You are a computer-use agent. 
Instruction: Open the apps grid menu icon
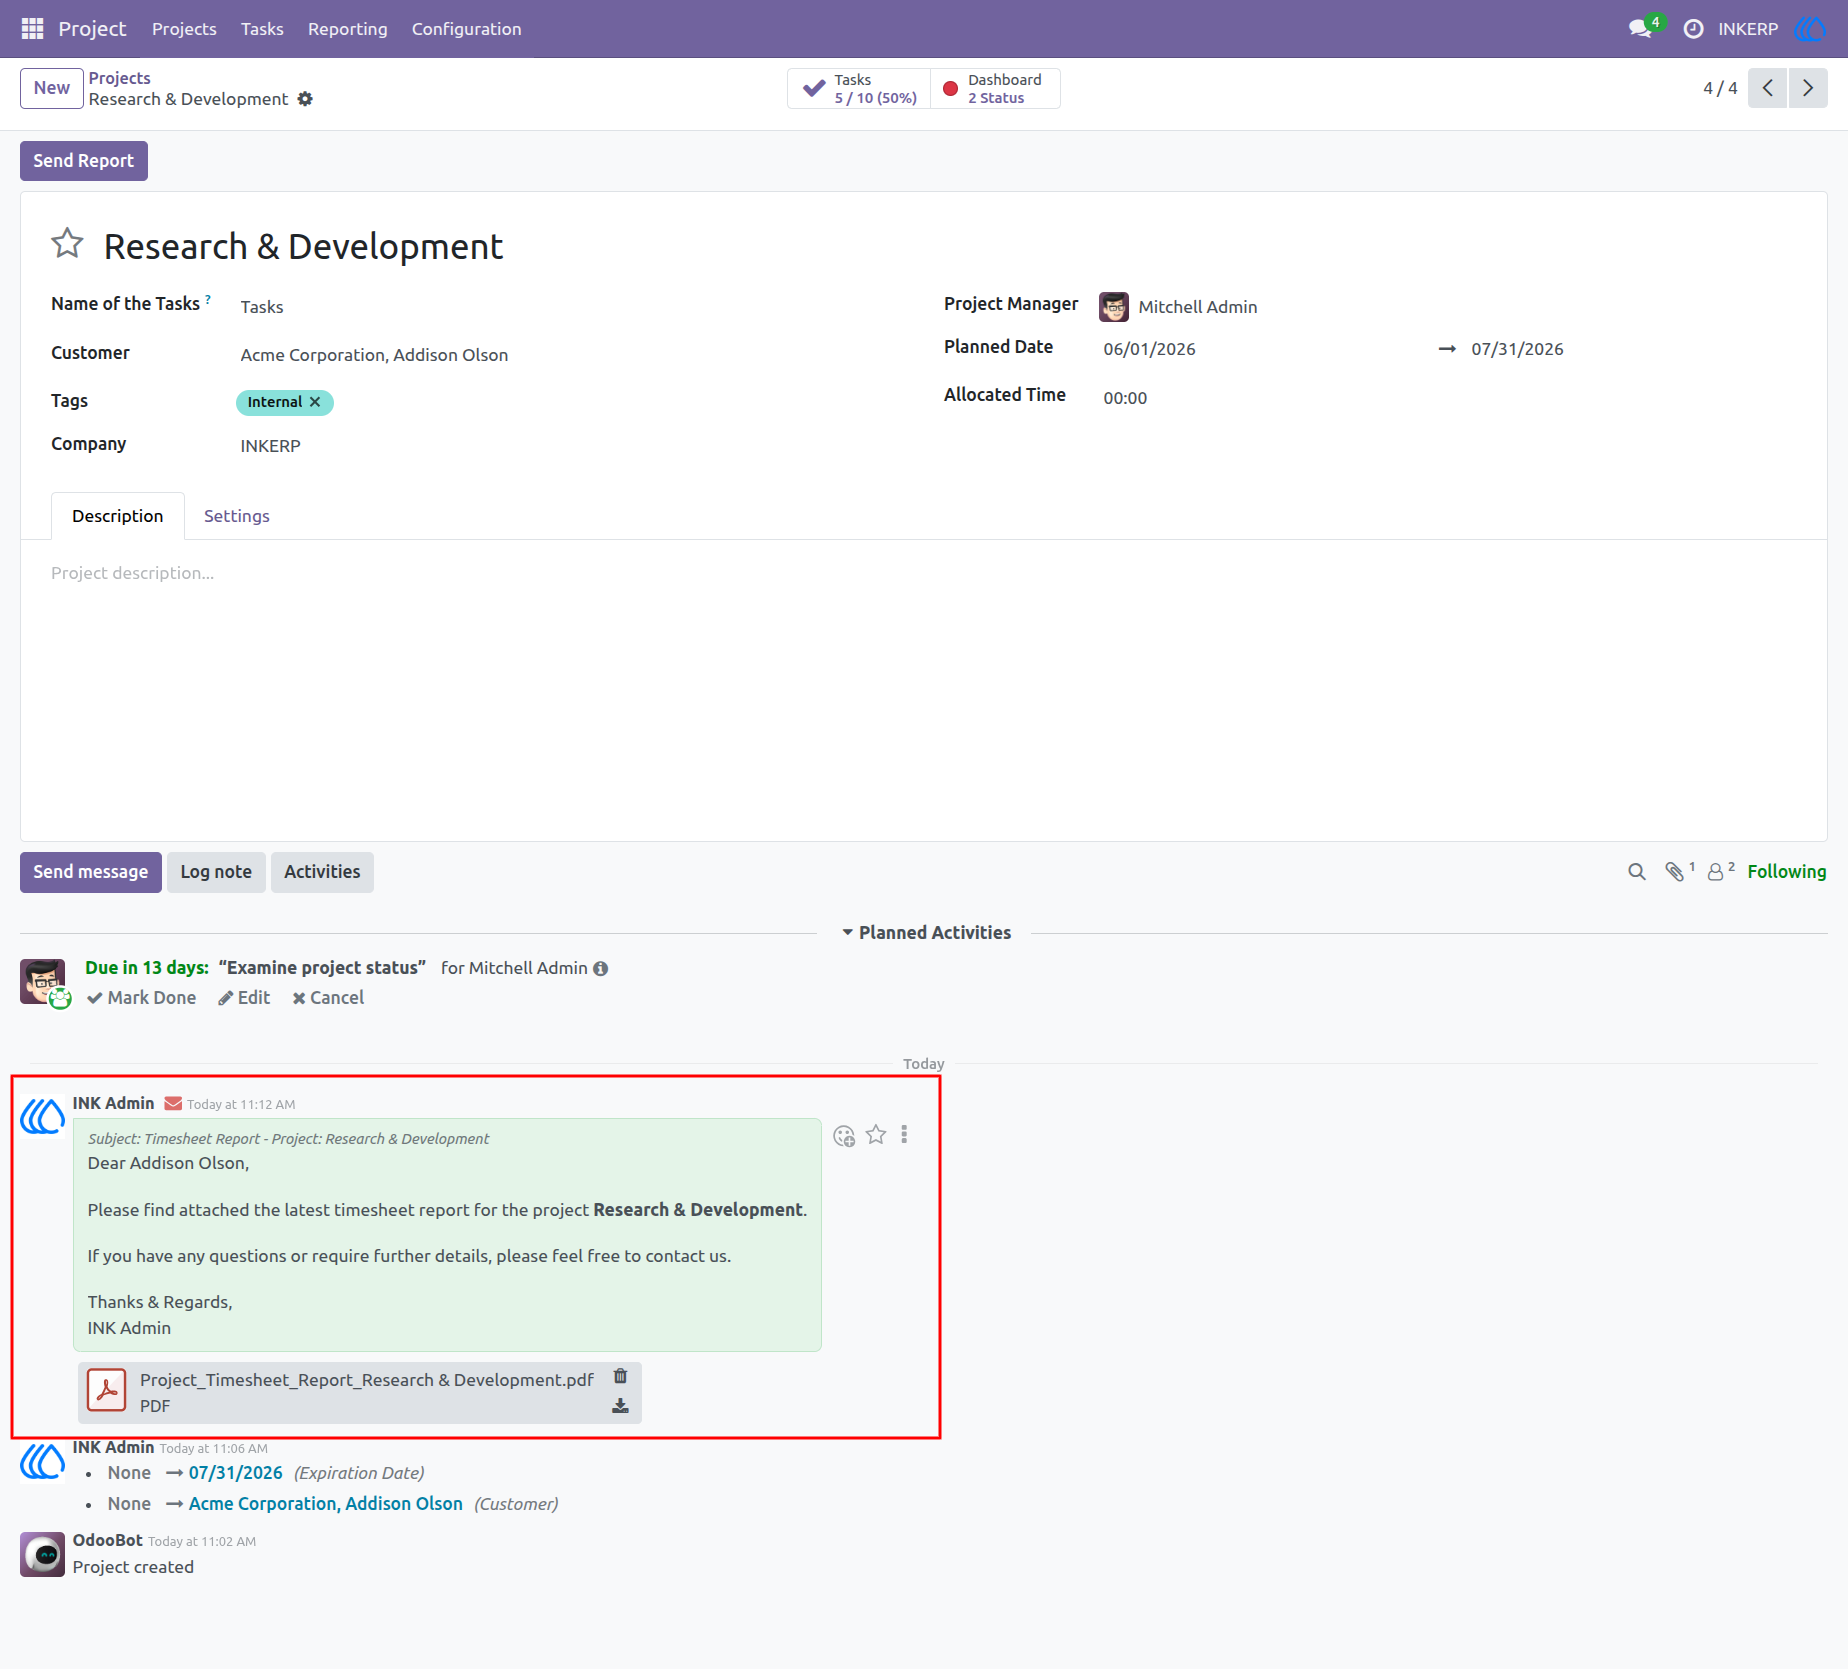(x=32, y=29)
